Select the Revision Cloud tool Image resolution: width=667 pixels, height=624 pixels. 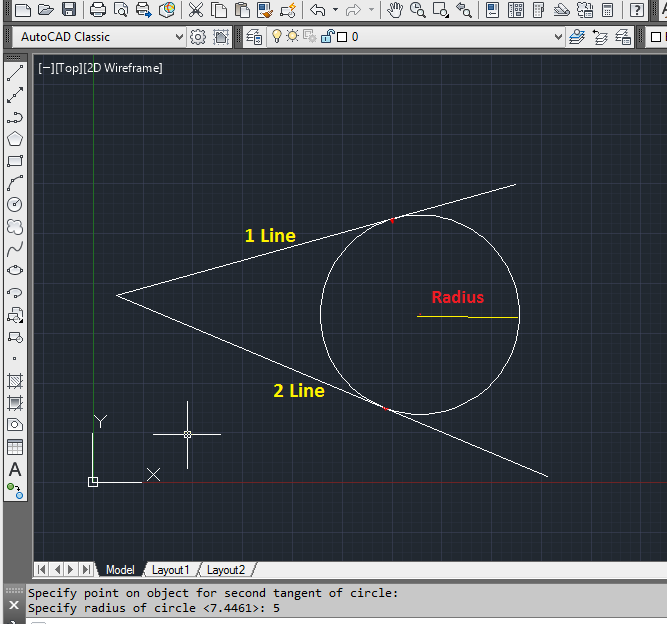(15, 227)
